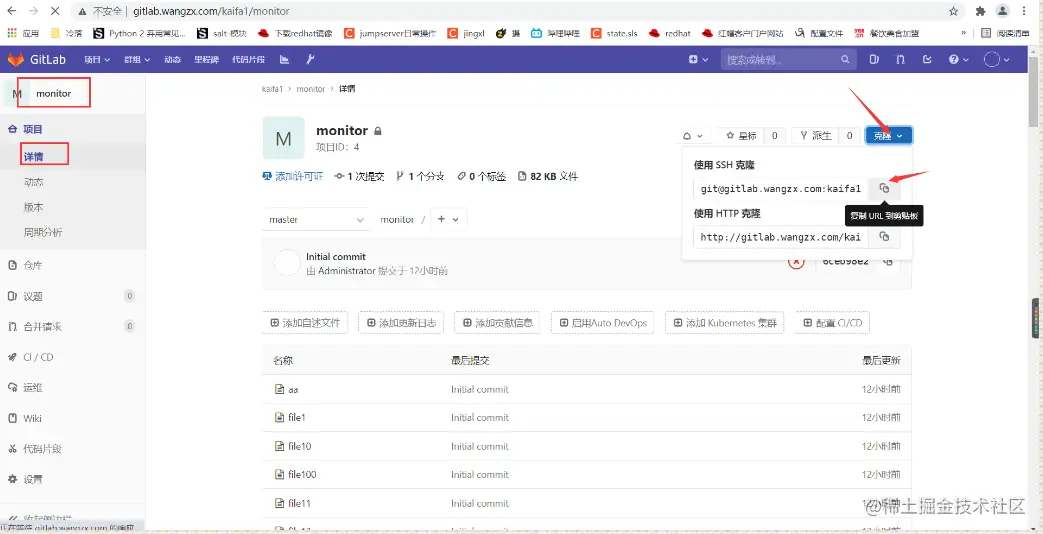1043x534 pixels.
Task: Open the file10 entry in file list
Action: pos(300,446)
